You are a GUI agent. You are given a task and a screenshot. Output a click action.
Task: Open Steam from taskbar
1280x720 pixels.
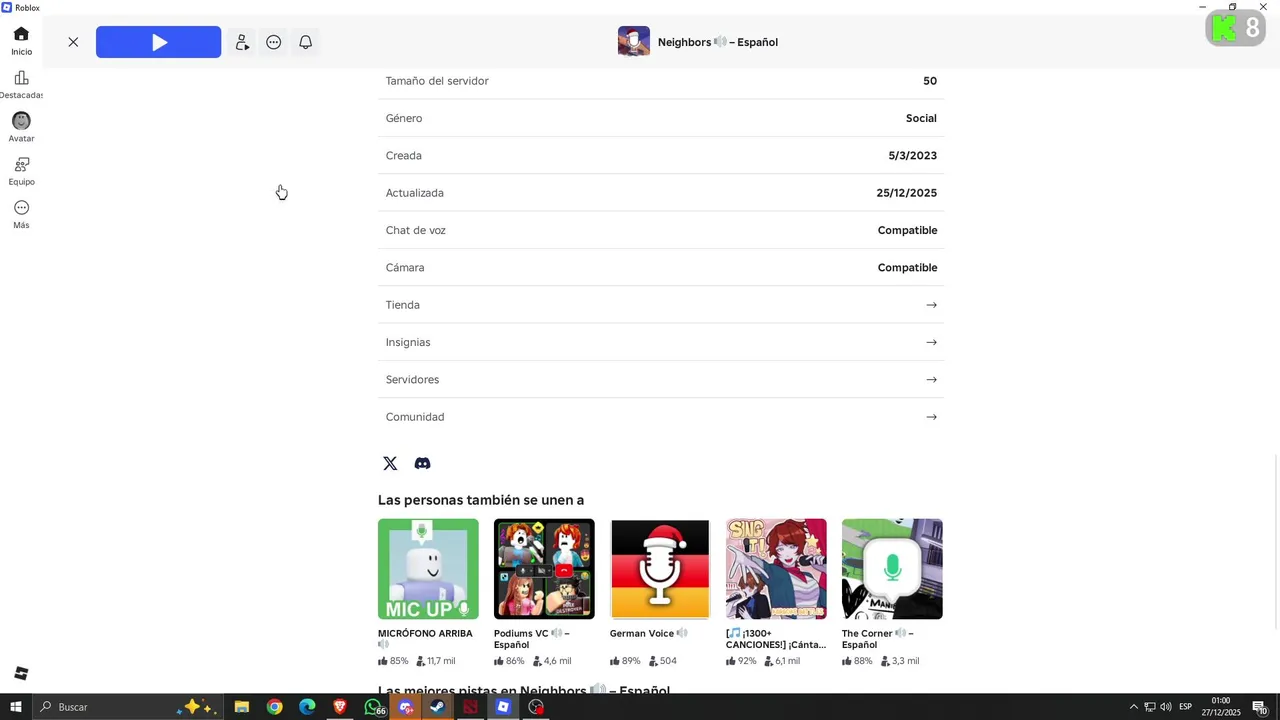pyautogui.click(x=438, y=707)
